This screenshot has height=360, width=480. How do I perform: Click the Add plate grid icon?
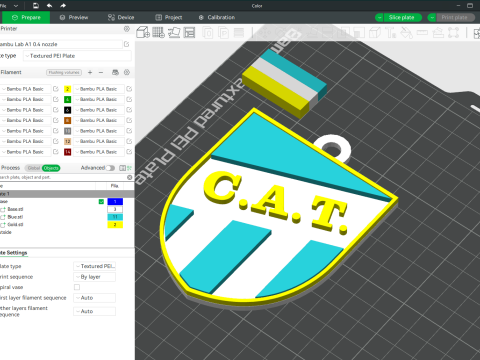(158, 32)
